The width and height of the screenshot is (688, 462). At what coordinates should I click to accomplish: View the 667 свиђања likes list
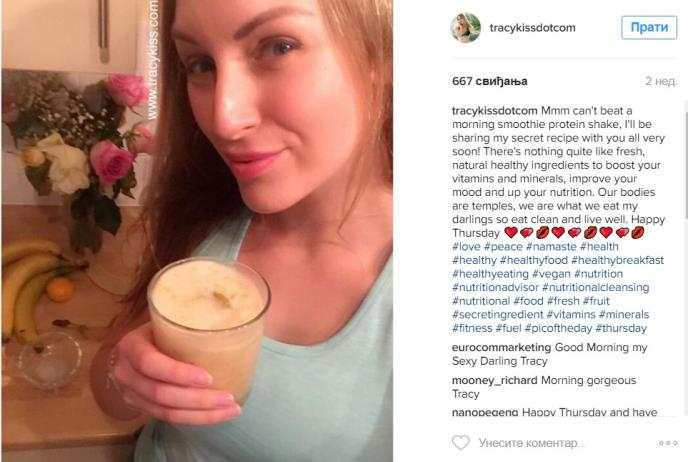(x=490, y=81)
